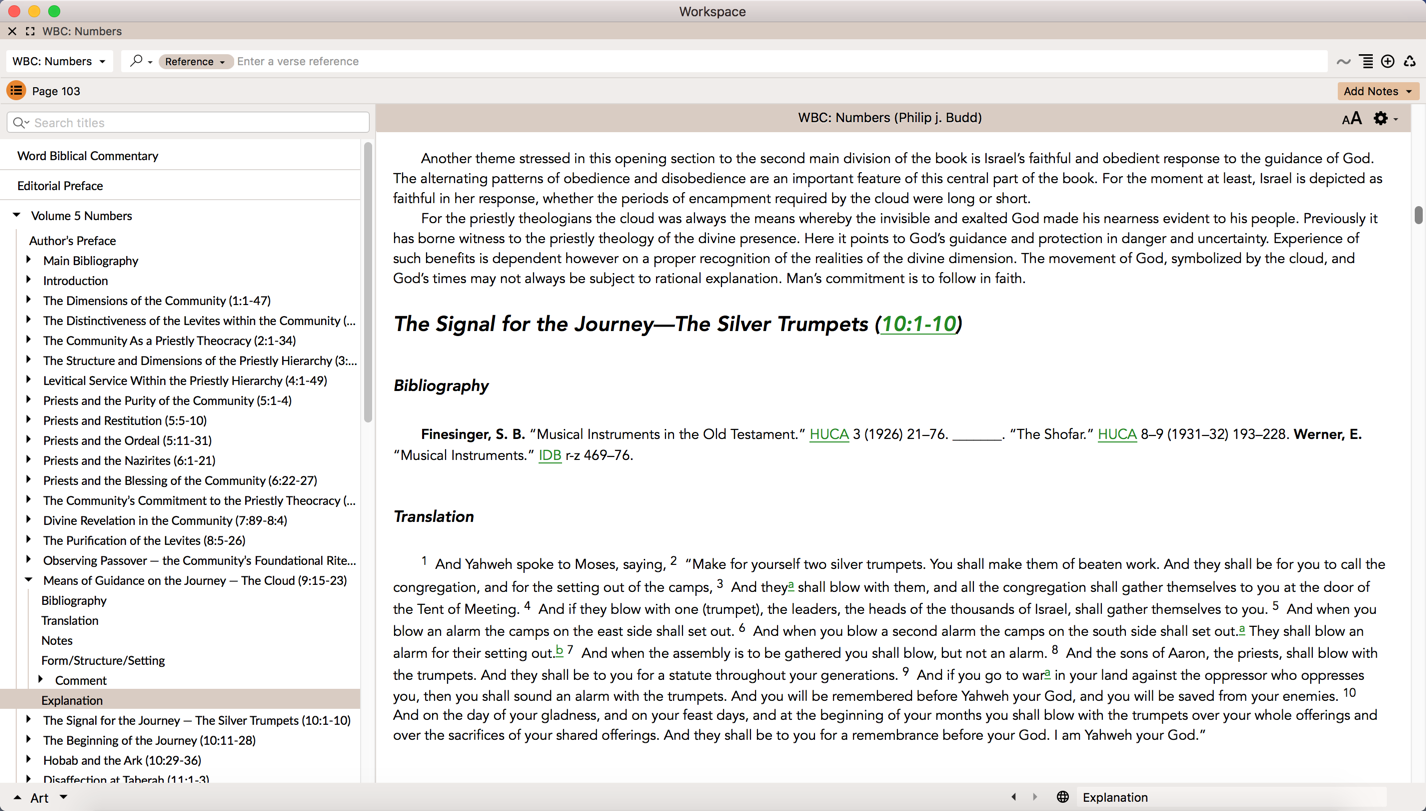
Task: Click the tilde icon in the toolbar
Action: (1343, 62)
